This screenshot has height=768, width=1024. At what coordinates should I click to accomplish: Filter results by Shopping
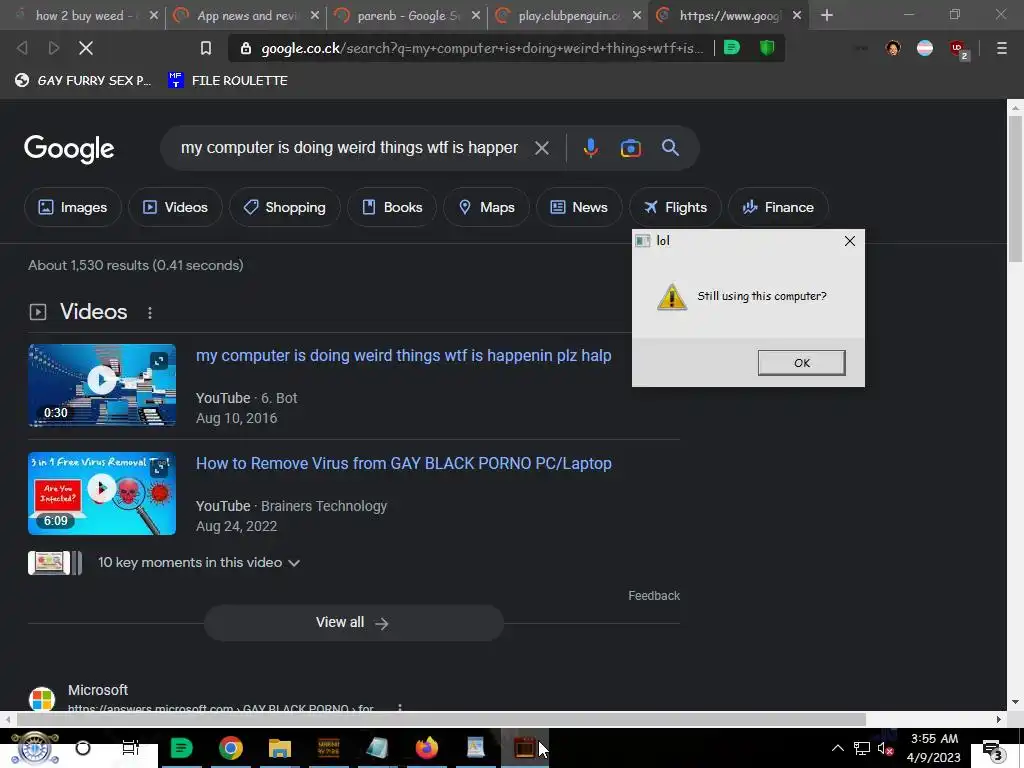[x=284, y=208]
